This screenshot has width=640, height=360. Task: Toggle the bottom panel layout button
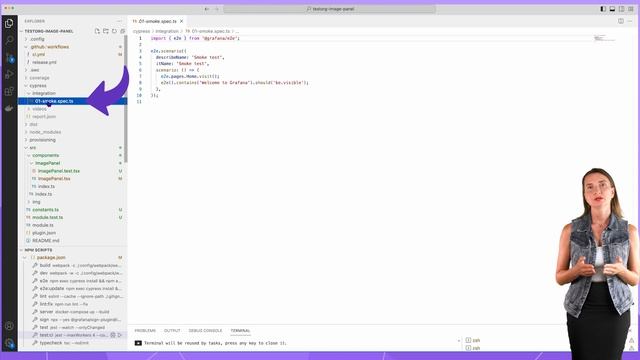(612, 9)
